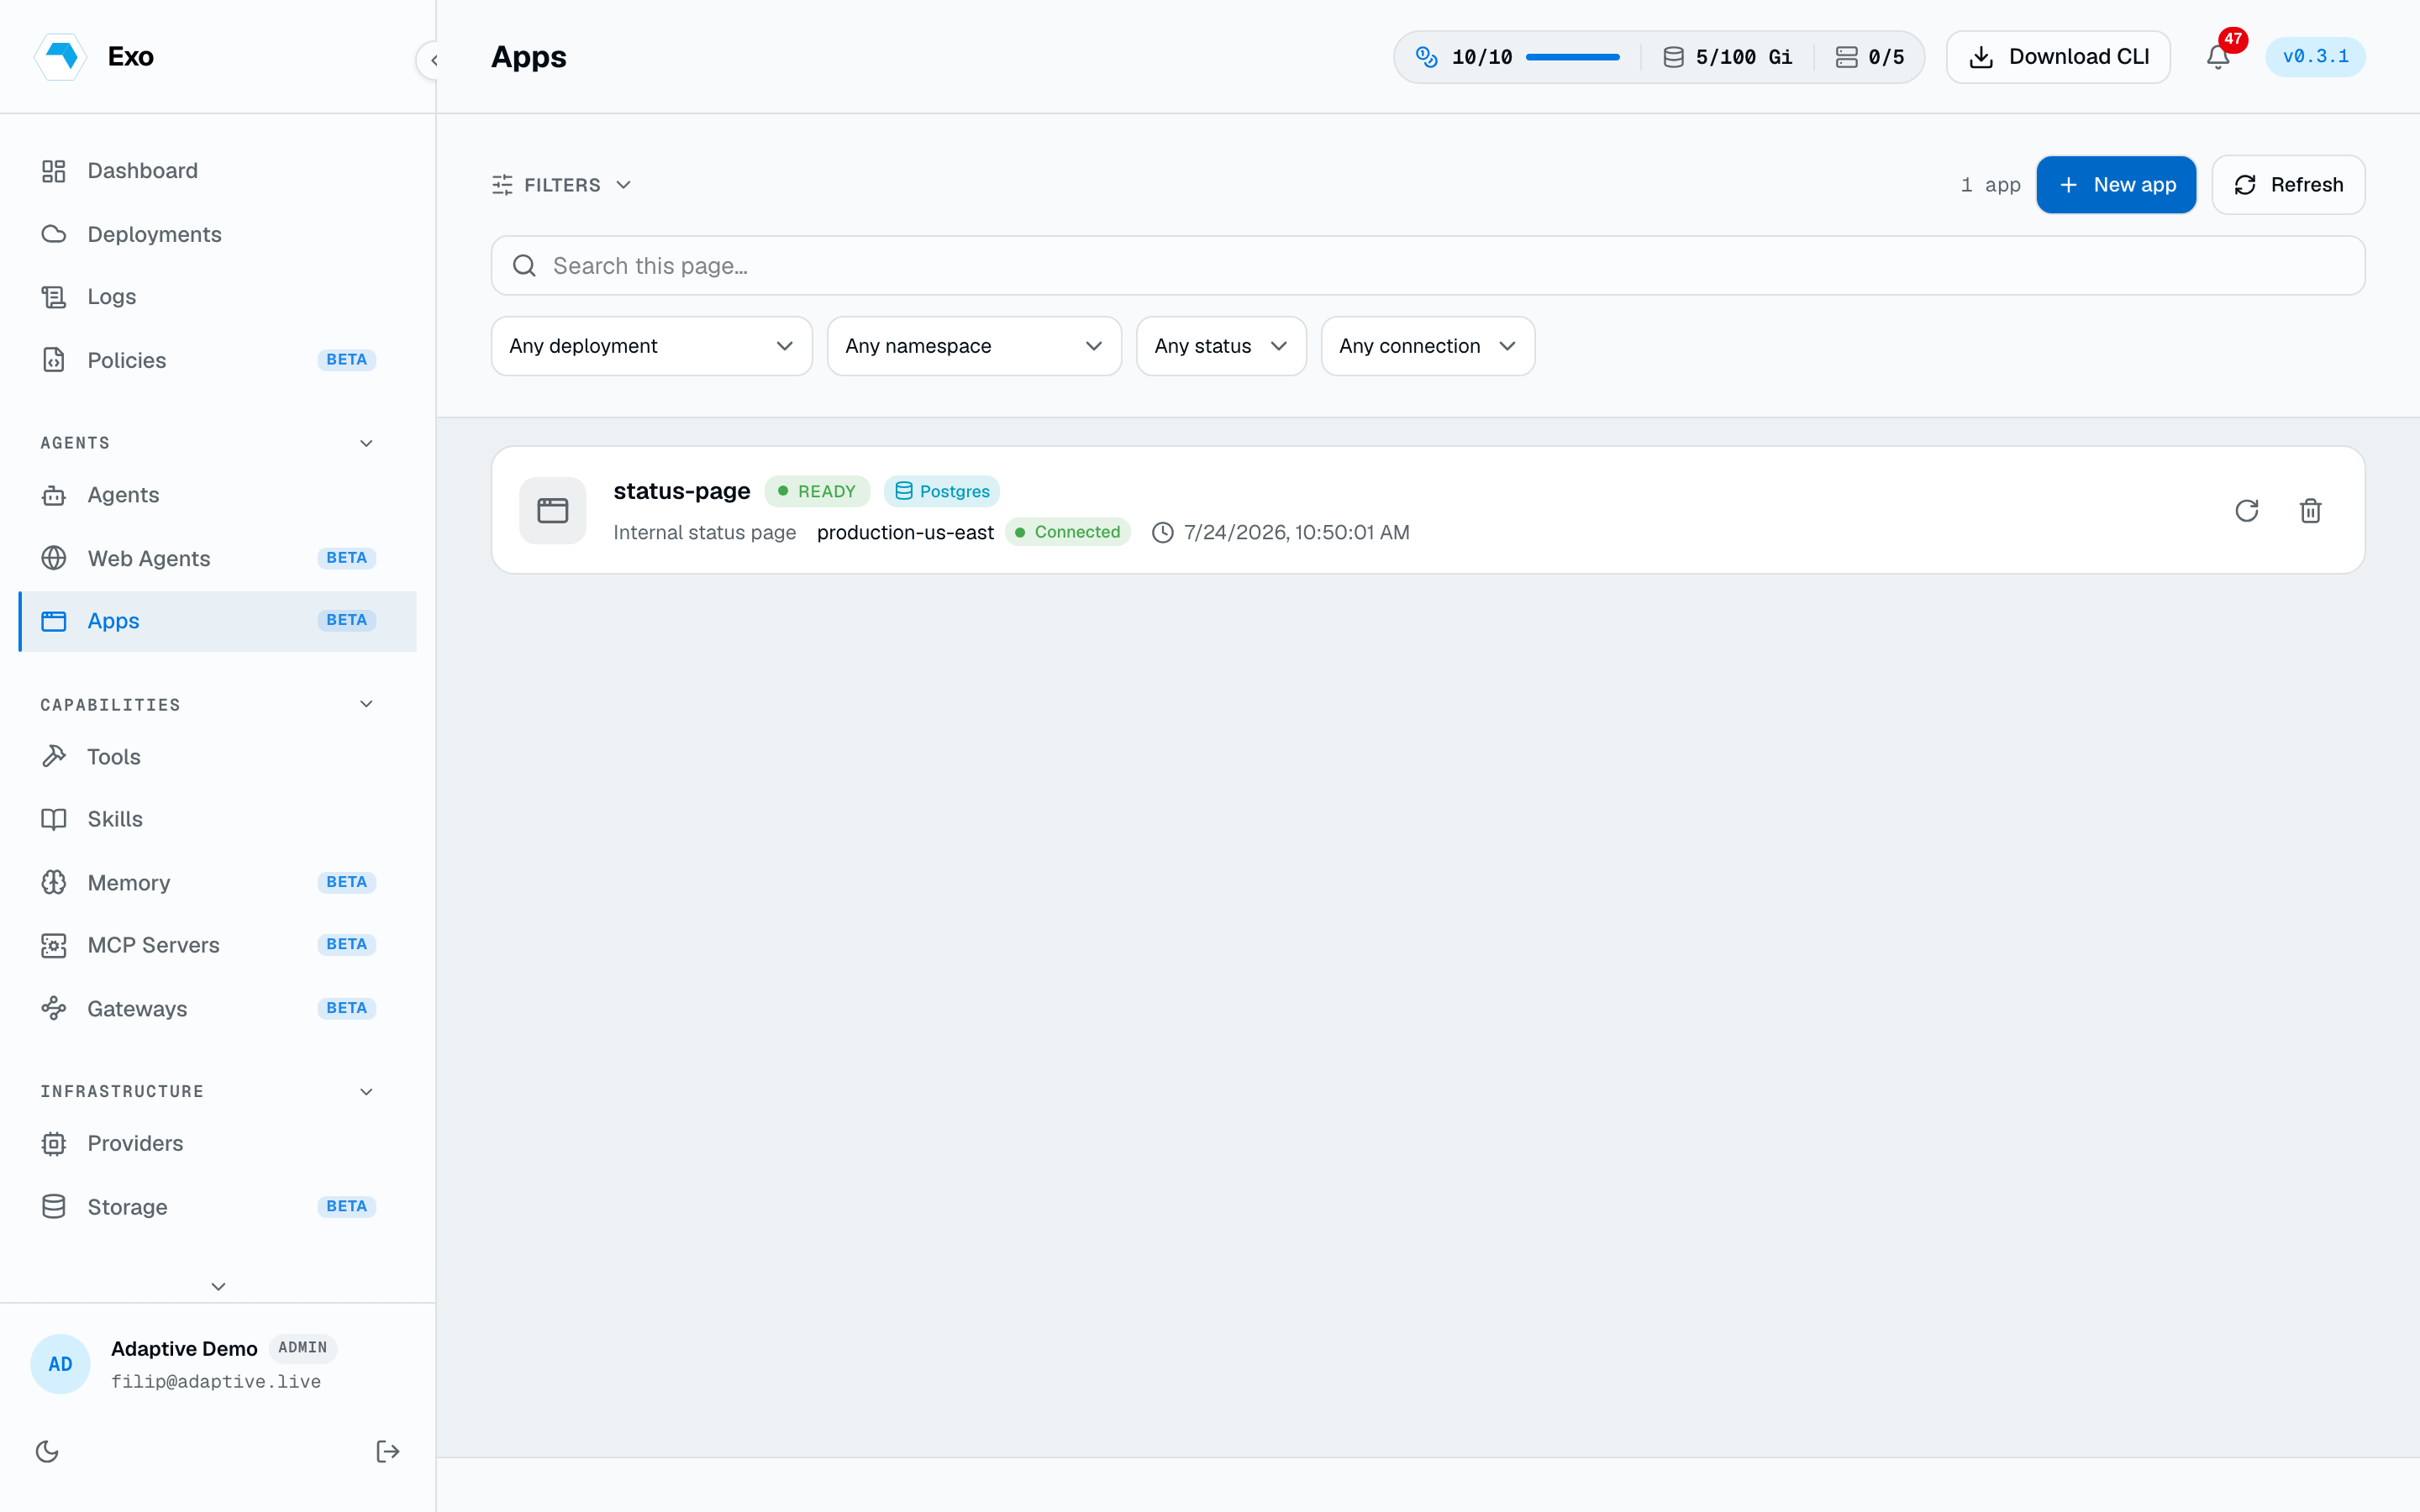Open MCP Servers

(x=218, y=945)
